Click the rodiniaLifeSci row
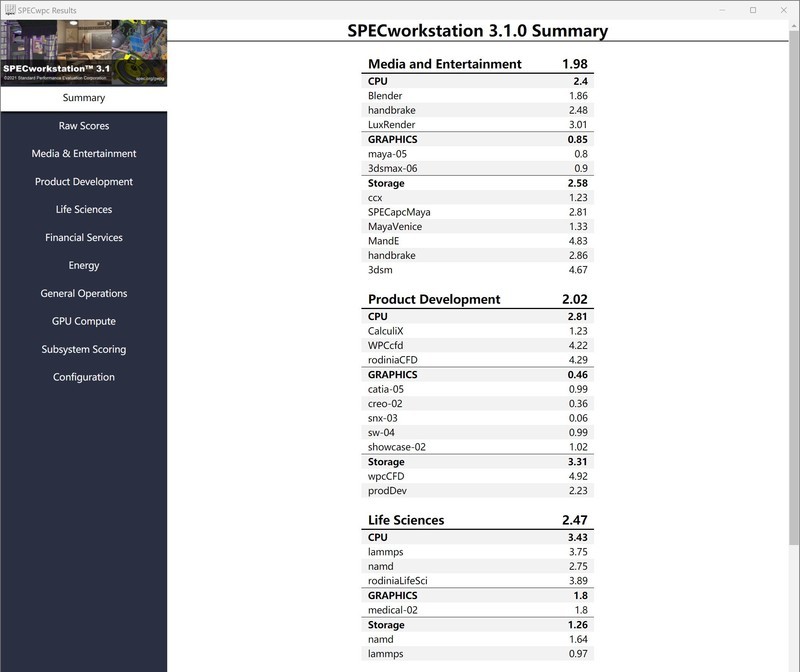This screenshot has width=800, height=672. click(478, 581)
